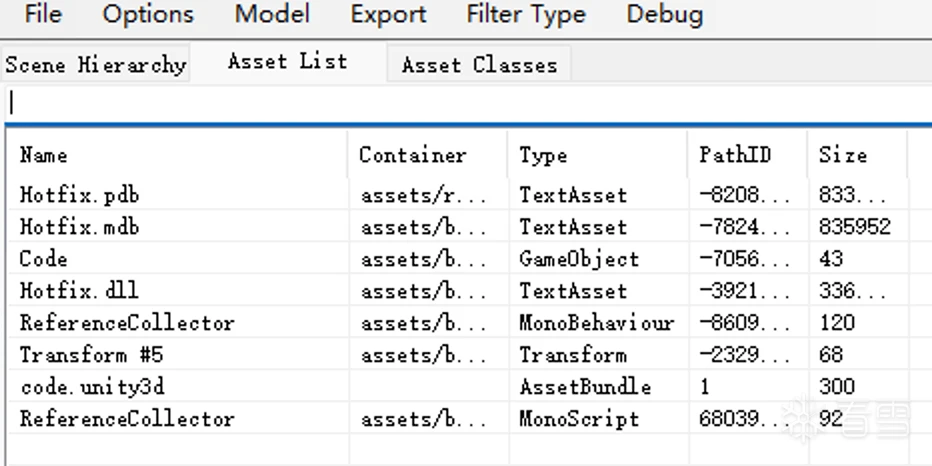Open the Model menu
The height and width of the screenshot is (466, 932).
pos(272,14)
